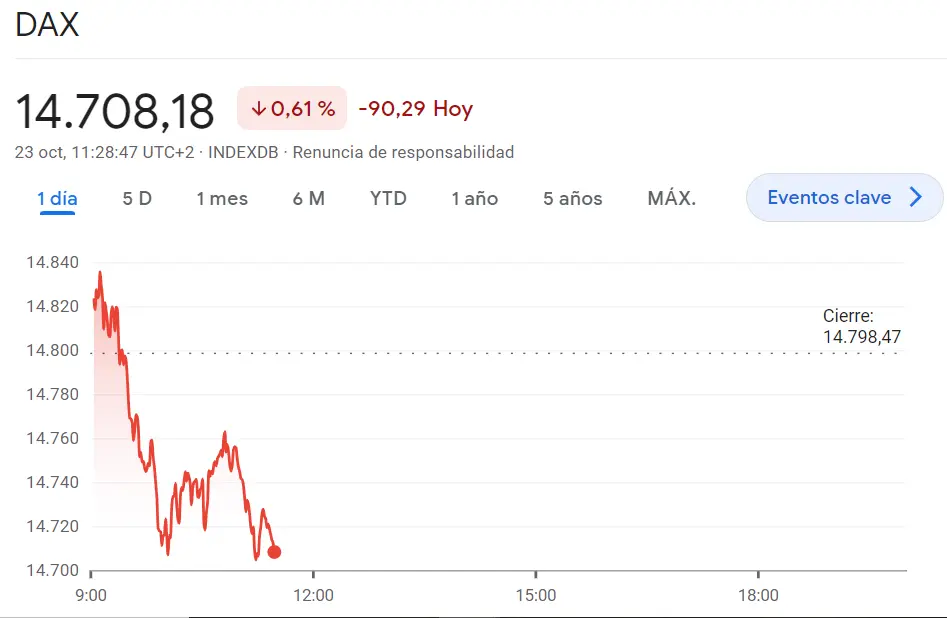Click the current price 14.708,18

117,108
